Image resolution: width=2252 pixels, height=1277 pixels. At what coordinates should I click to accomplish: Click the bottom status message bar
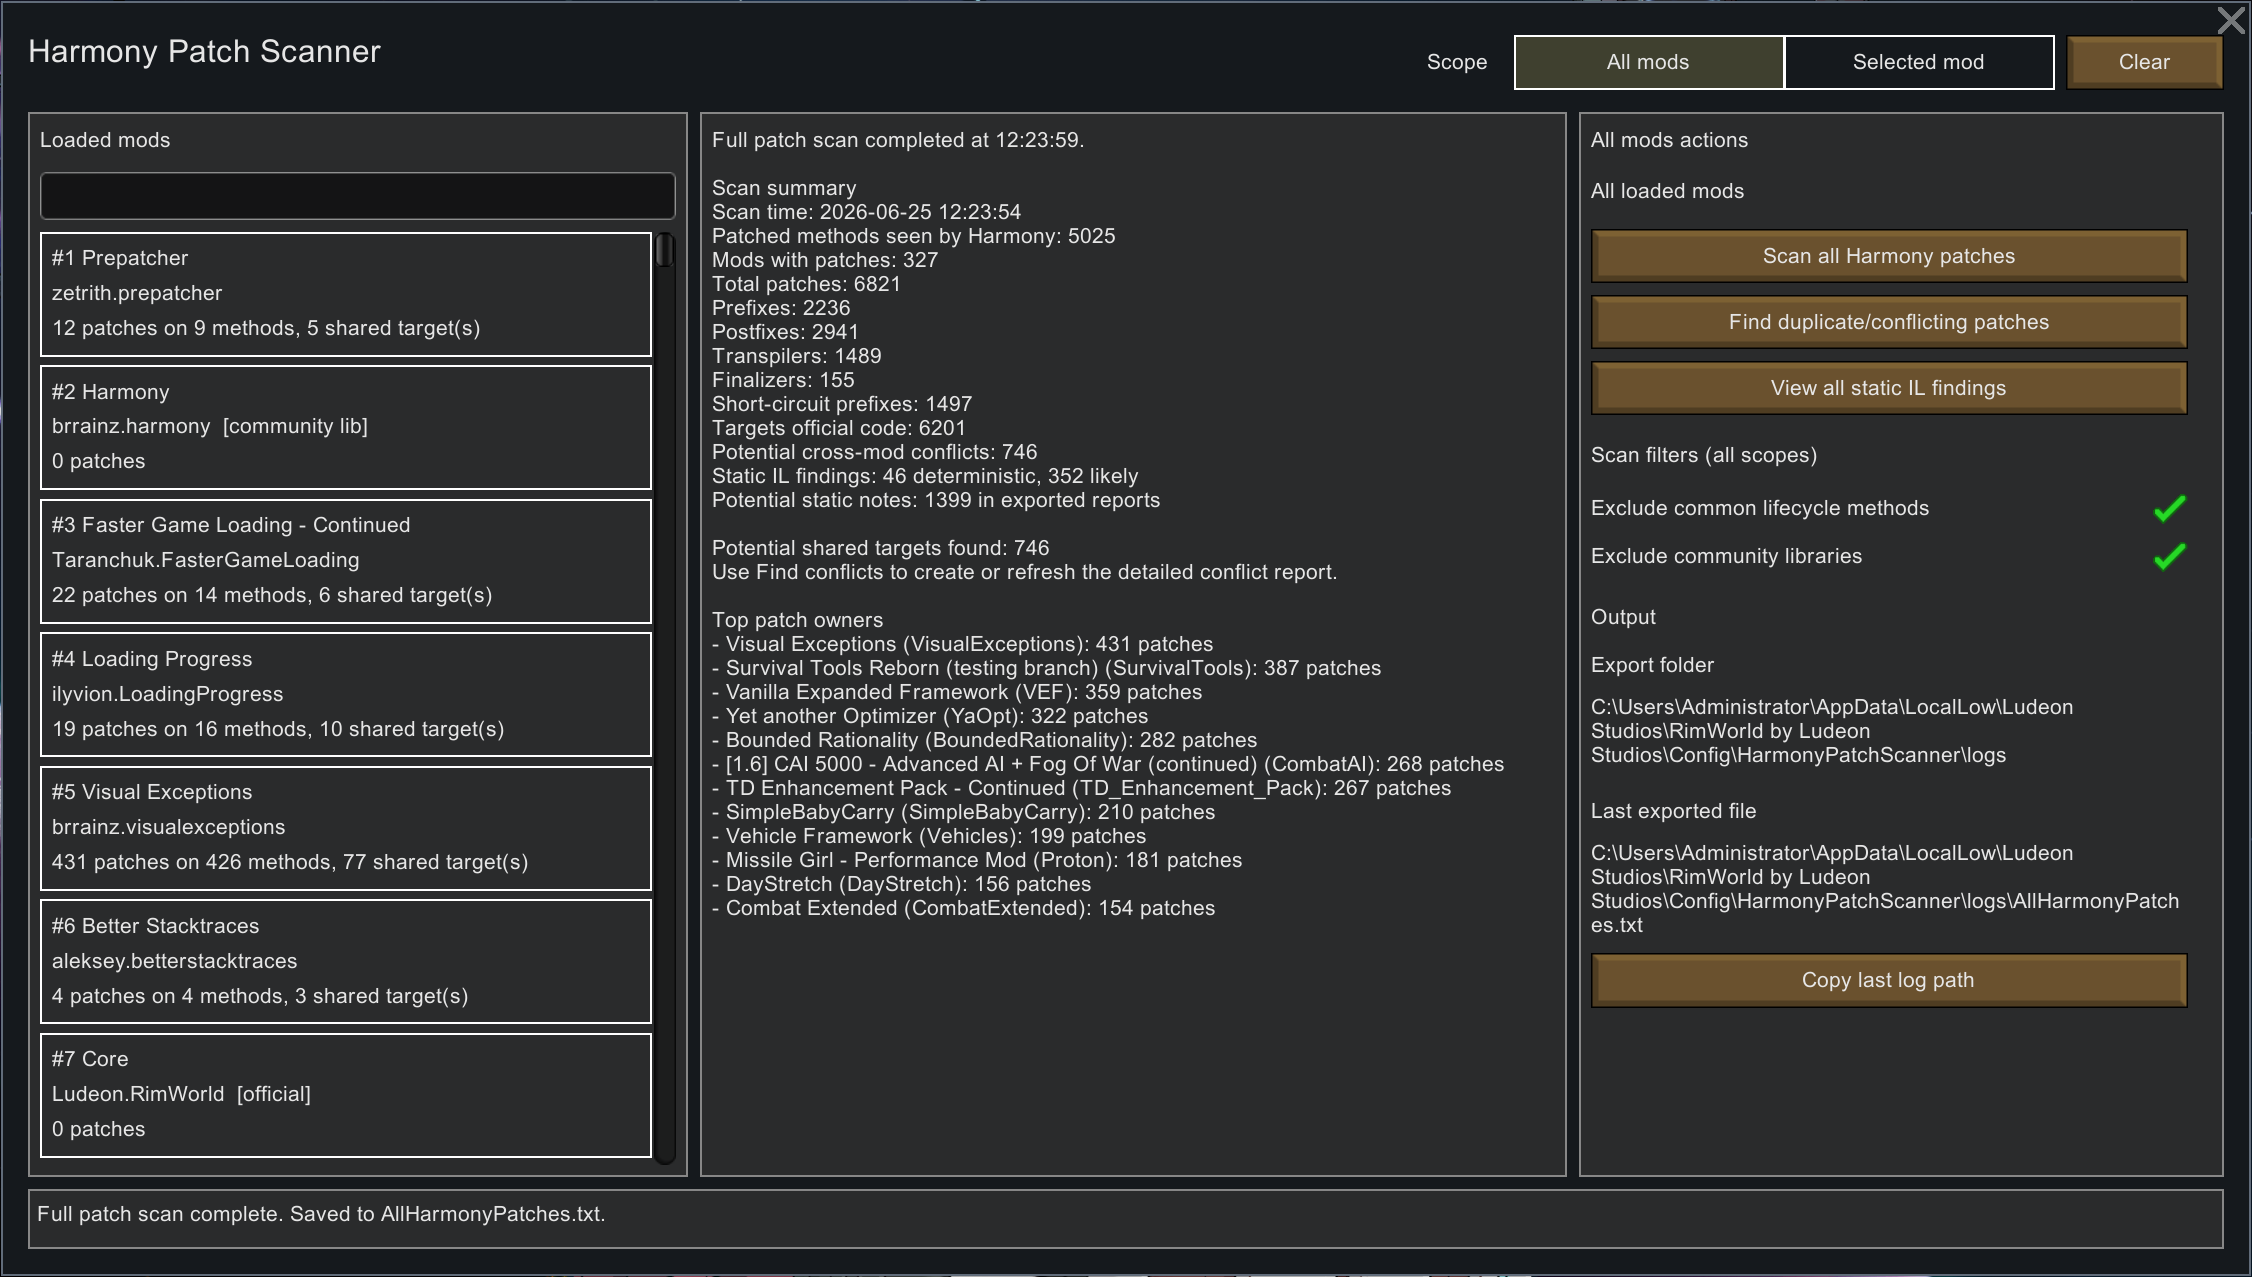1125,1218
